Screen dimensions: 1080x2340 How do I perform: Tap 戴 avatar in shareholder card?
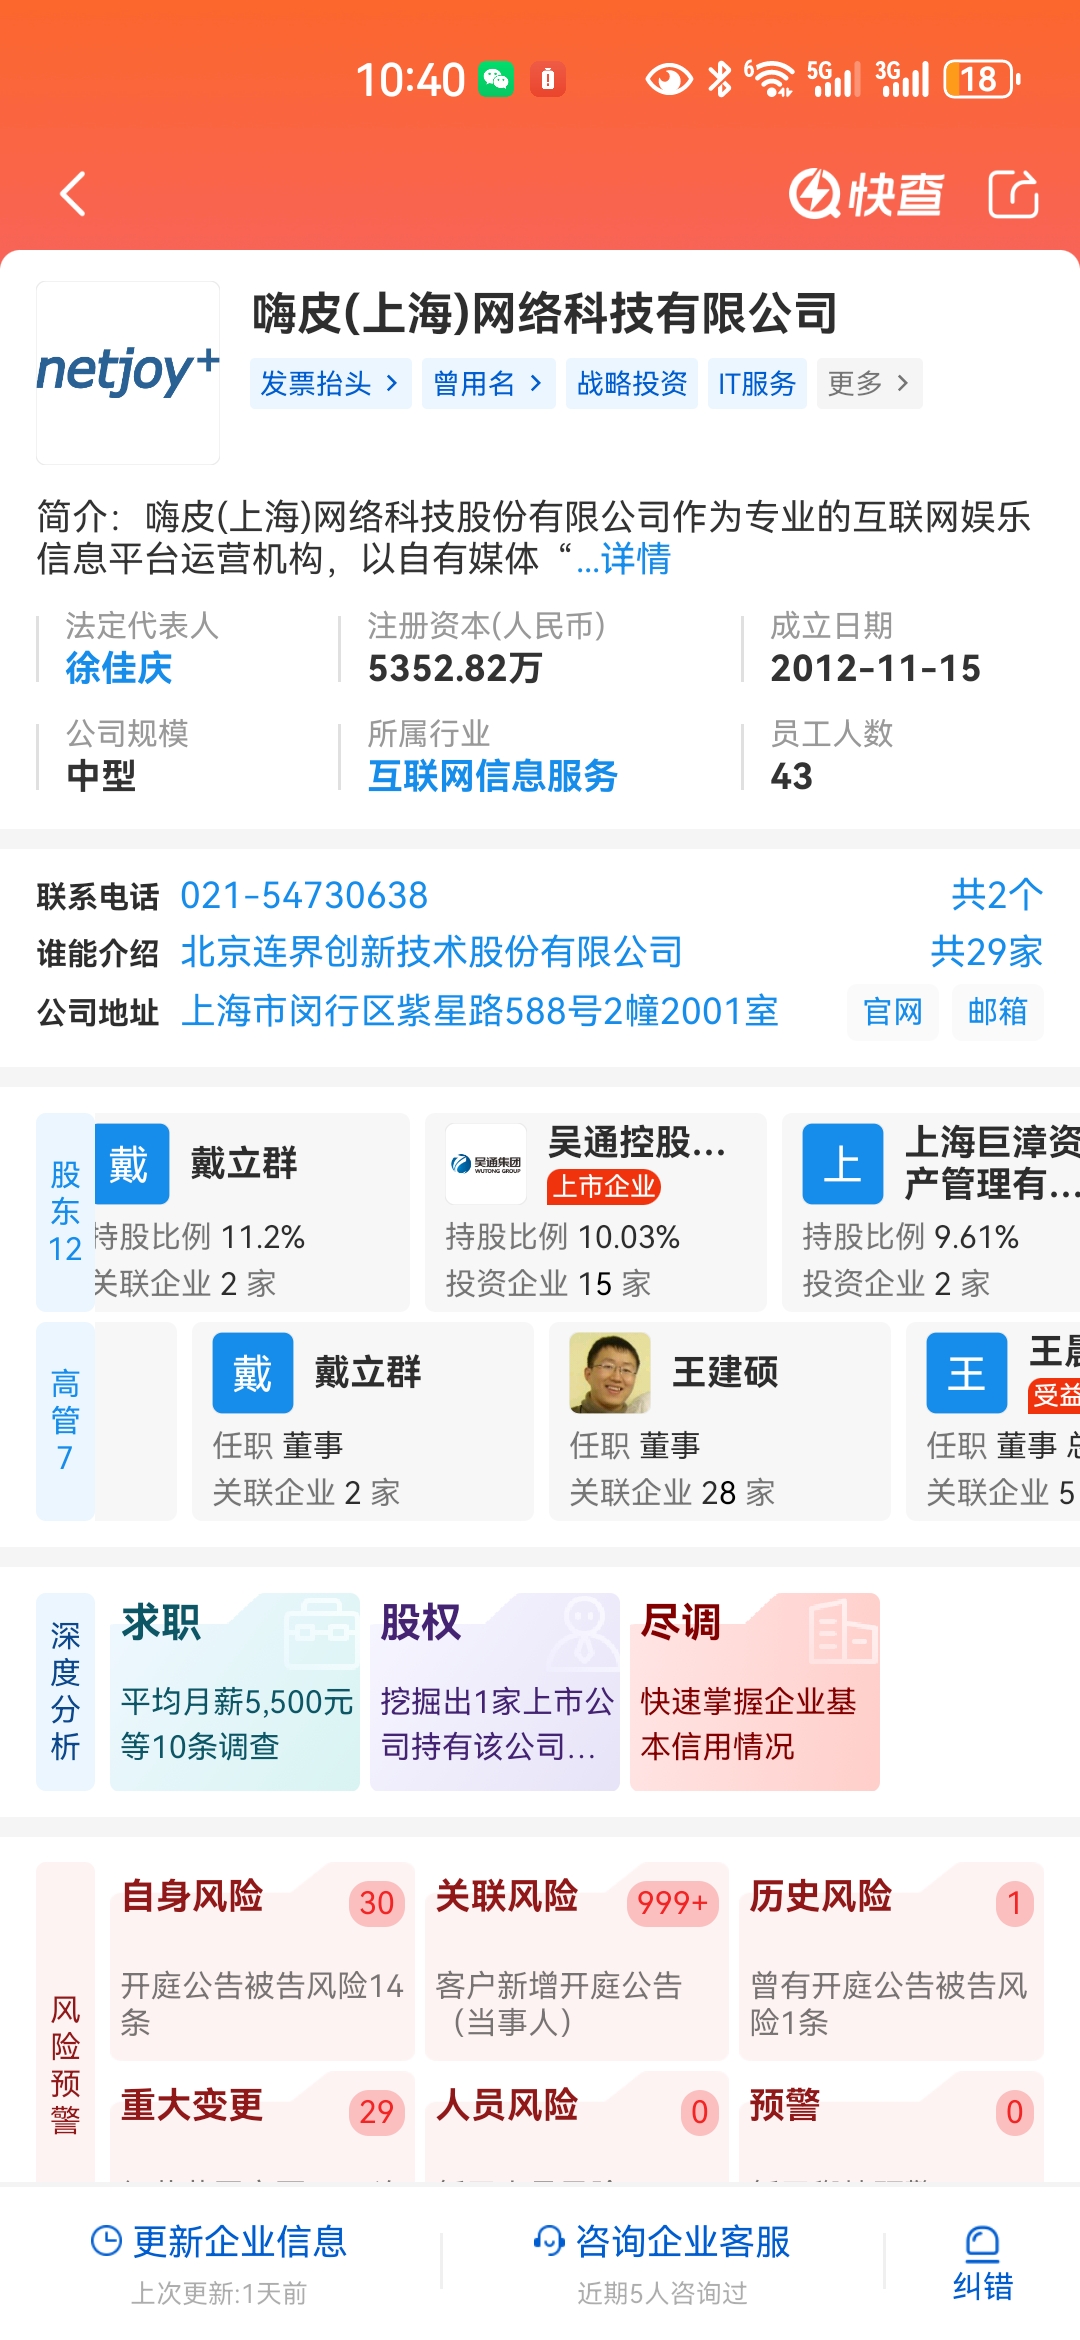[x=130, y=1164]
